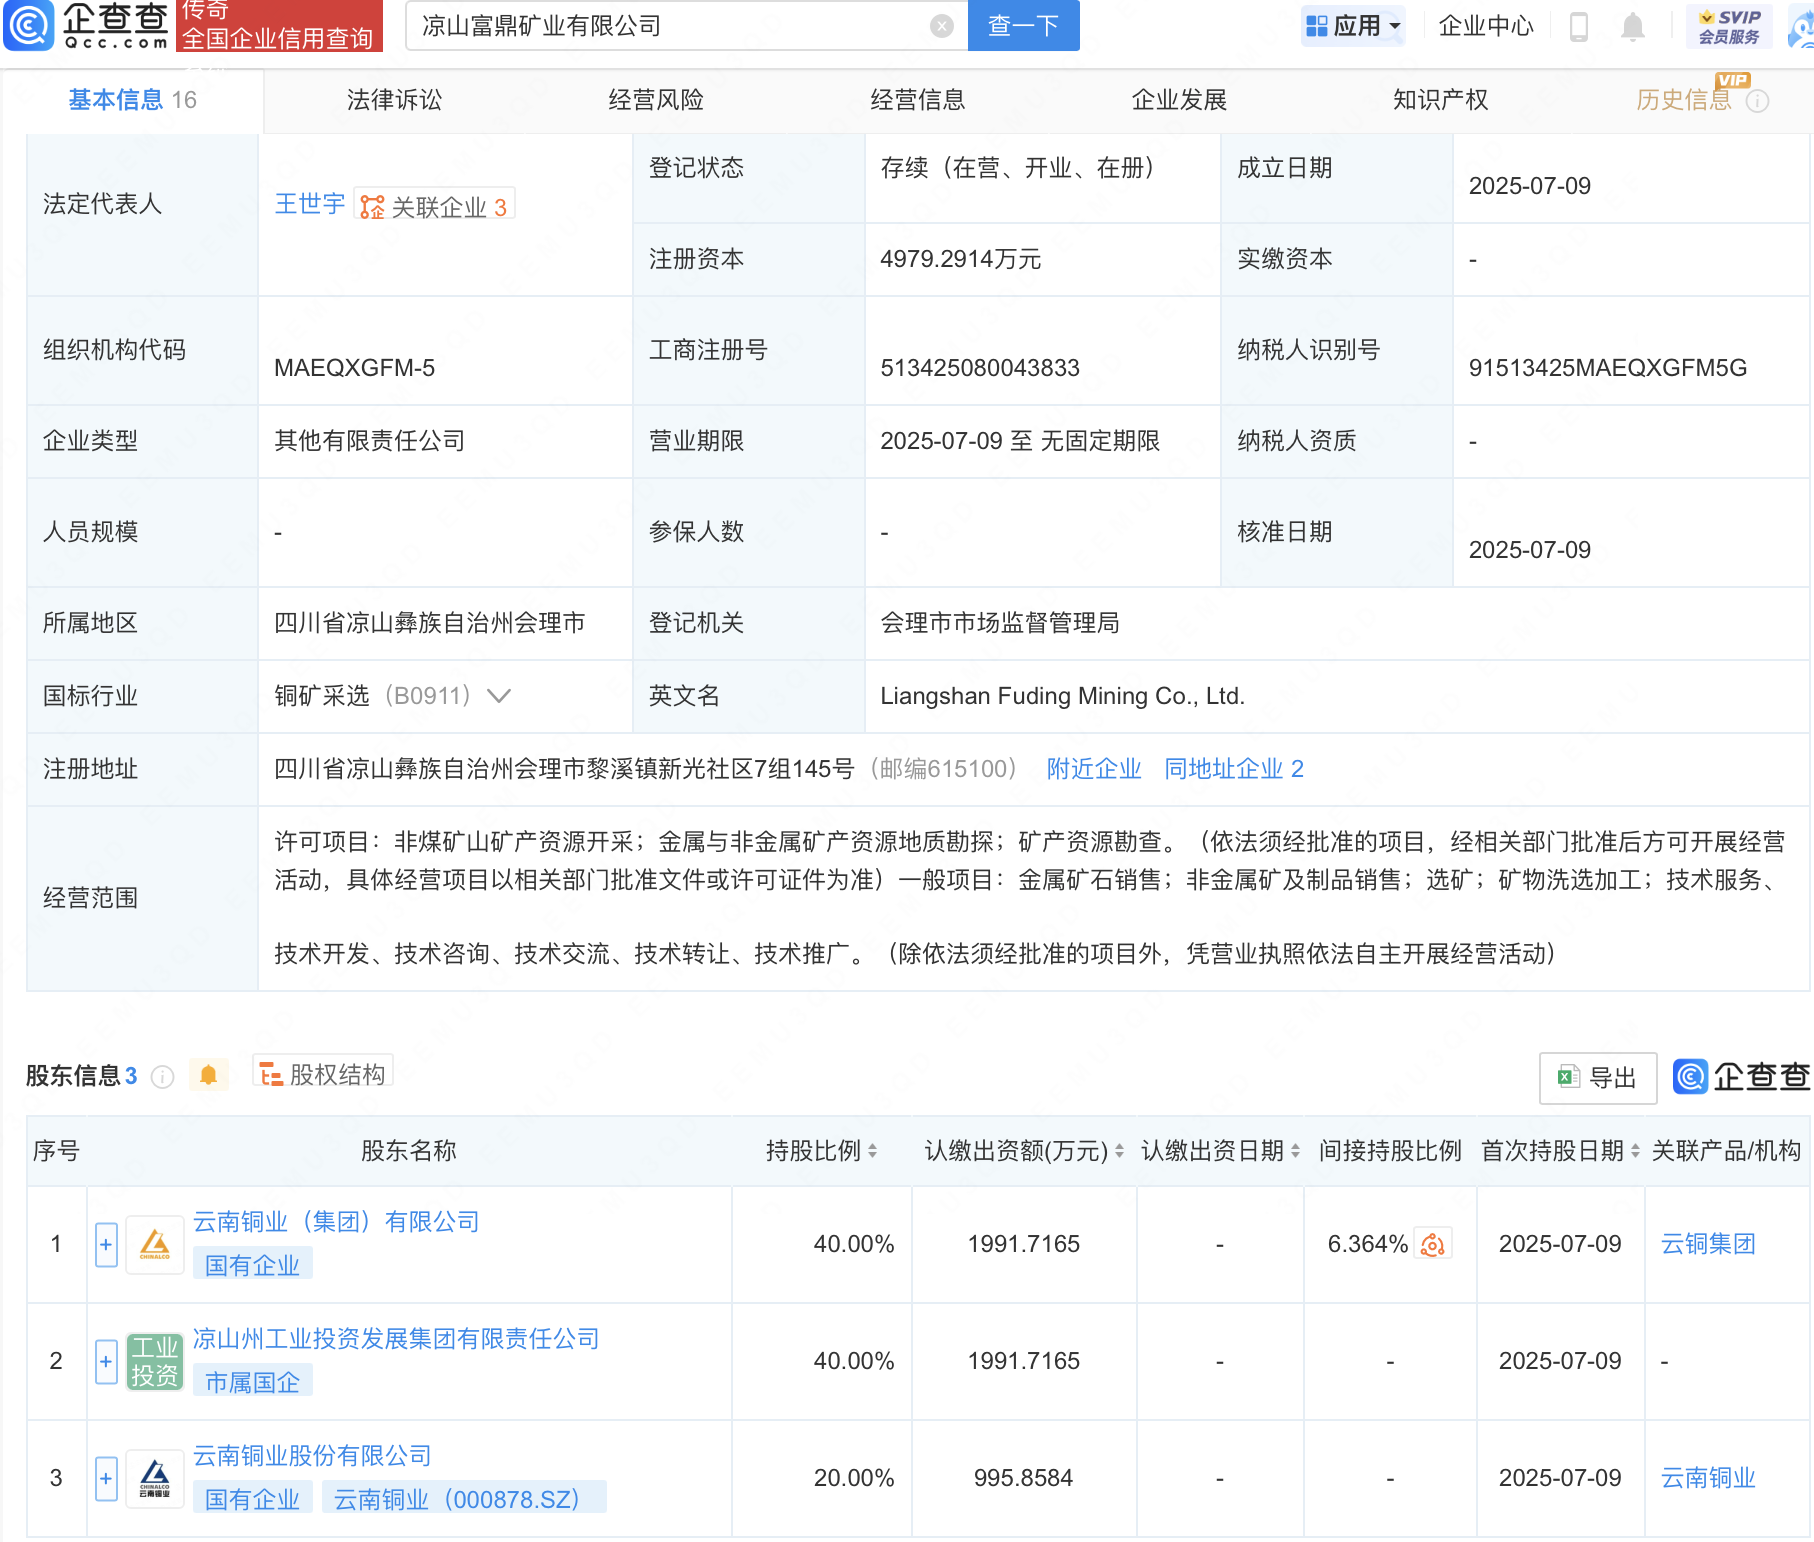Switch to 基本信息 tab
The width and height of the screenshot is (1814, 1542).
132,100
